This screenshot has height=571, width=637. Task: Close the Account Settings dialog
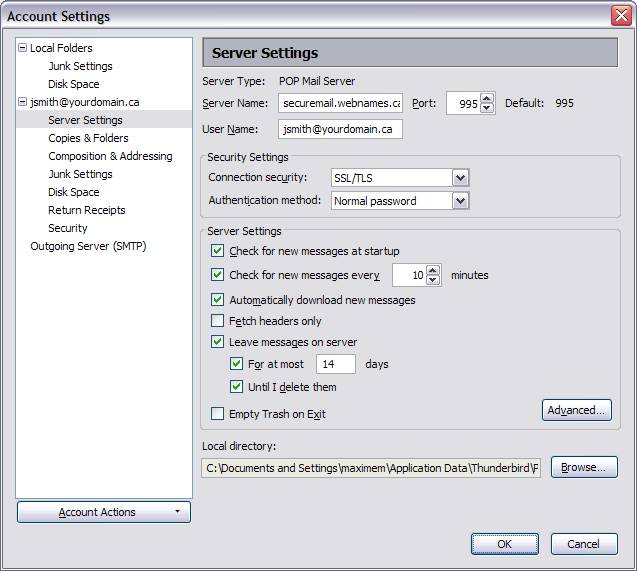click(622, 16)
